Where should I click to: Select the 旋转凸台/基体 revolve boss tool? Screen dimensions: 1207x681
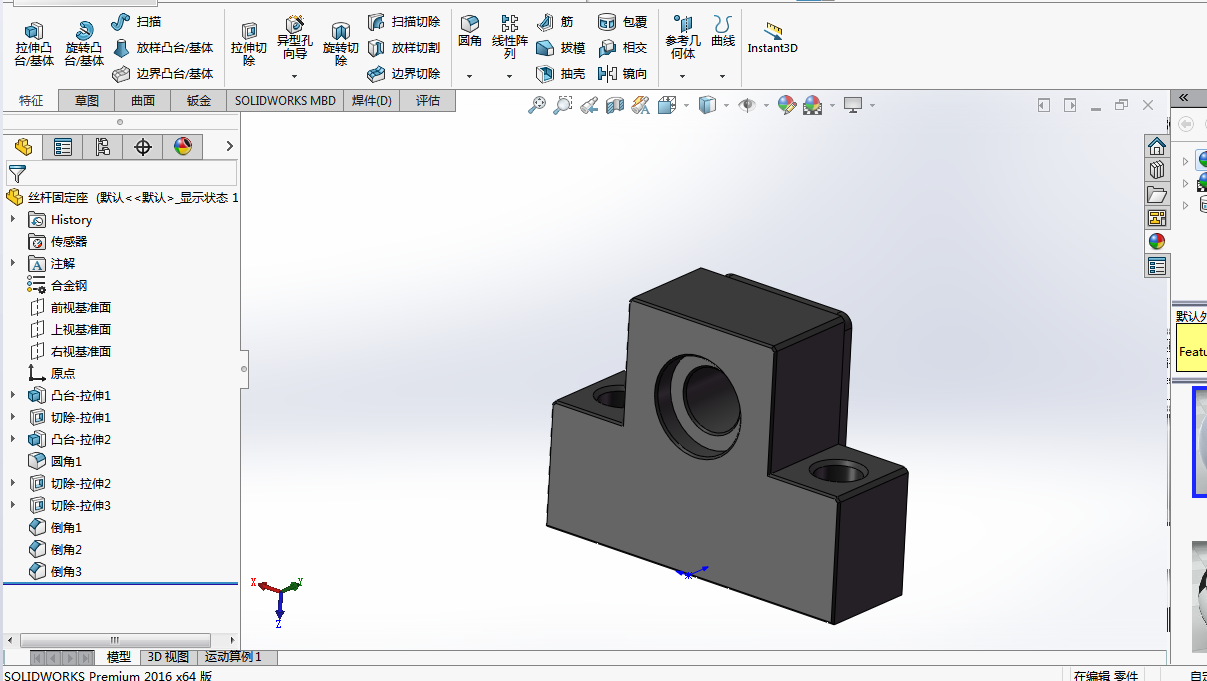coord(84,44)
